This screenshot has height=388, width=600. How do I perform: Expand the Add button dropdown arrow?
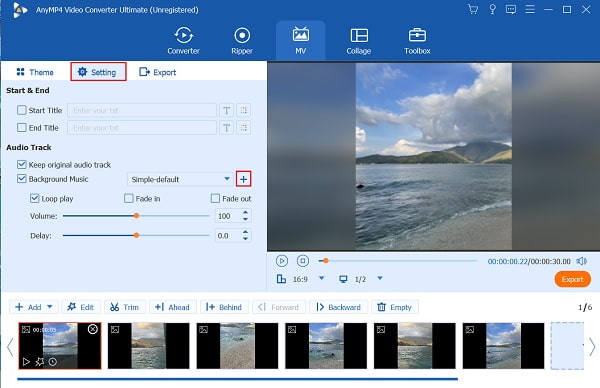coord(50,307)
